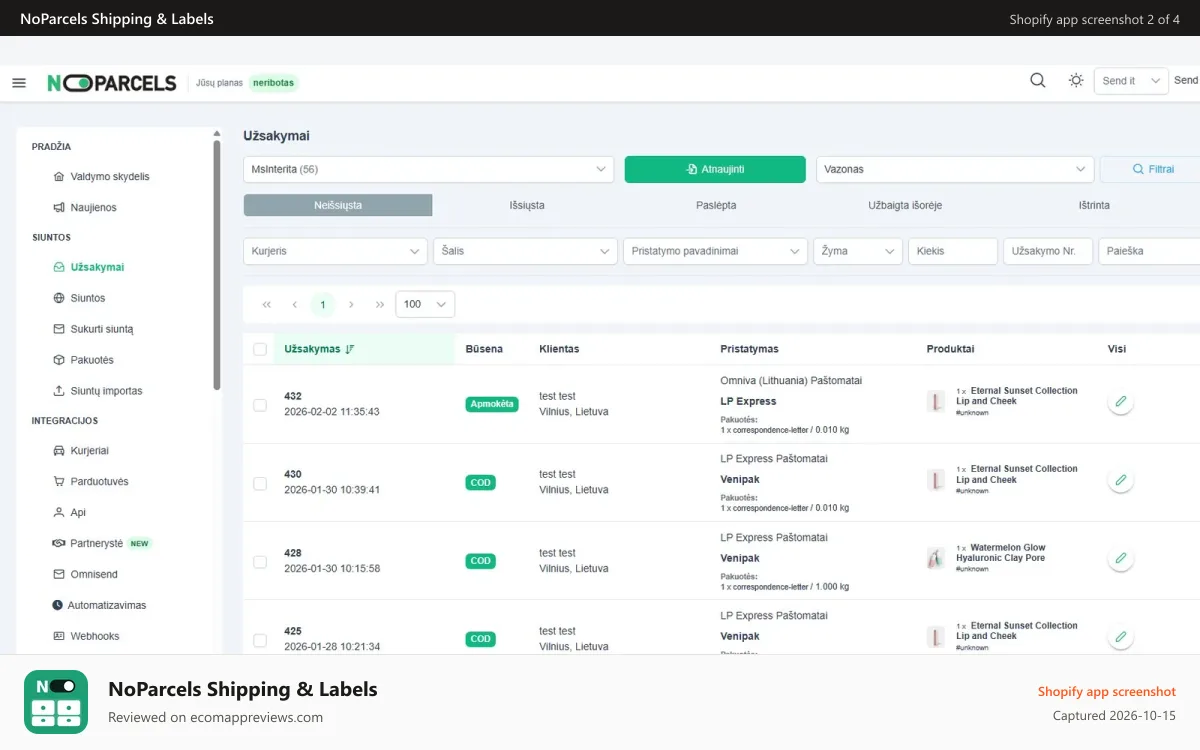Click the Klientas column header
Viewport: 1200px width, 750px height.
tap(559, 349)
